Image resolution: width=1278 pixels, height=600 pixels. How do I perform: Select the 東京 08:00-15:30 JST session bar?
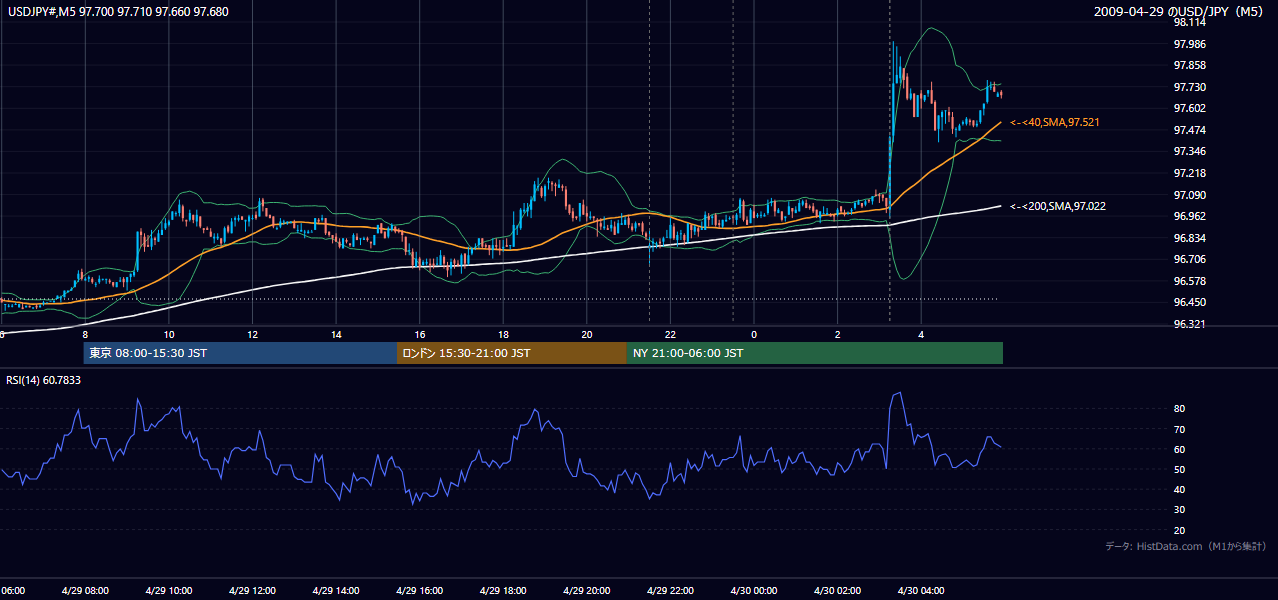[240, 353]
